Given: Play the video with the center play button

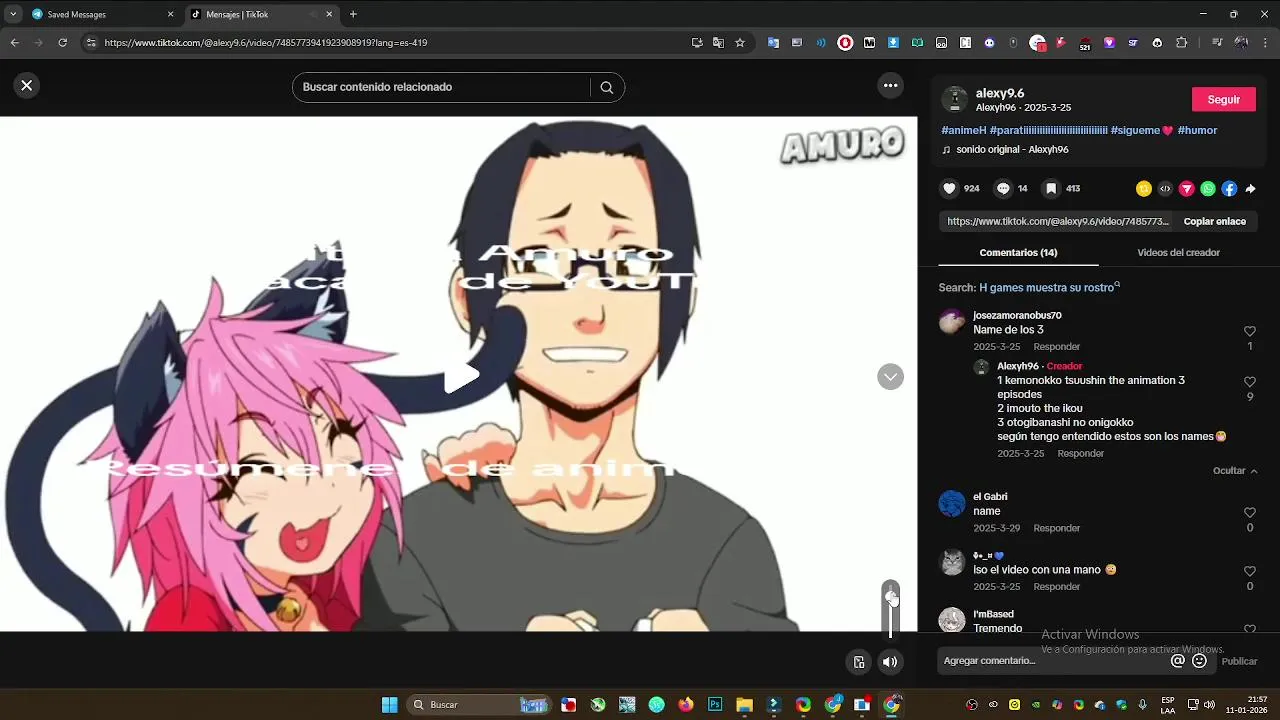Looking at the screenshot, I should click(x=461, y=376).
